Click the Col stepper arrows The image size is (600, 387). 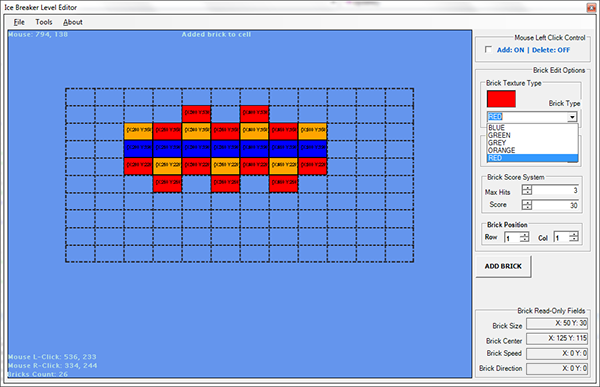(573, 237)
